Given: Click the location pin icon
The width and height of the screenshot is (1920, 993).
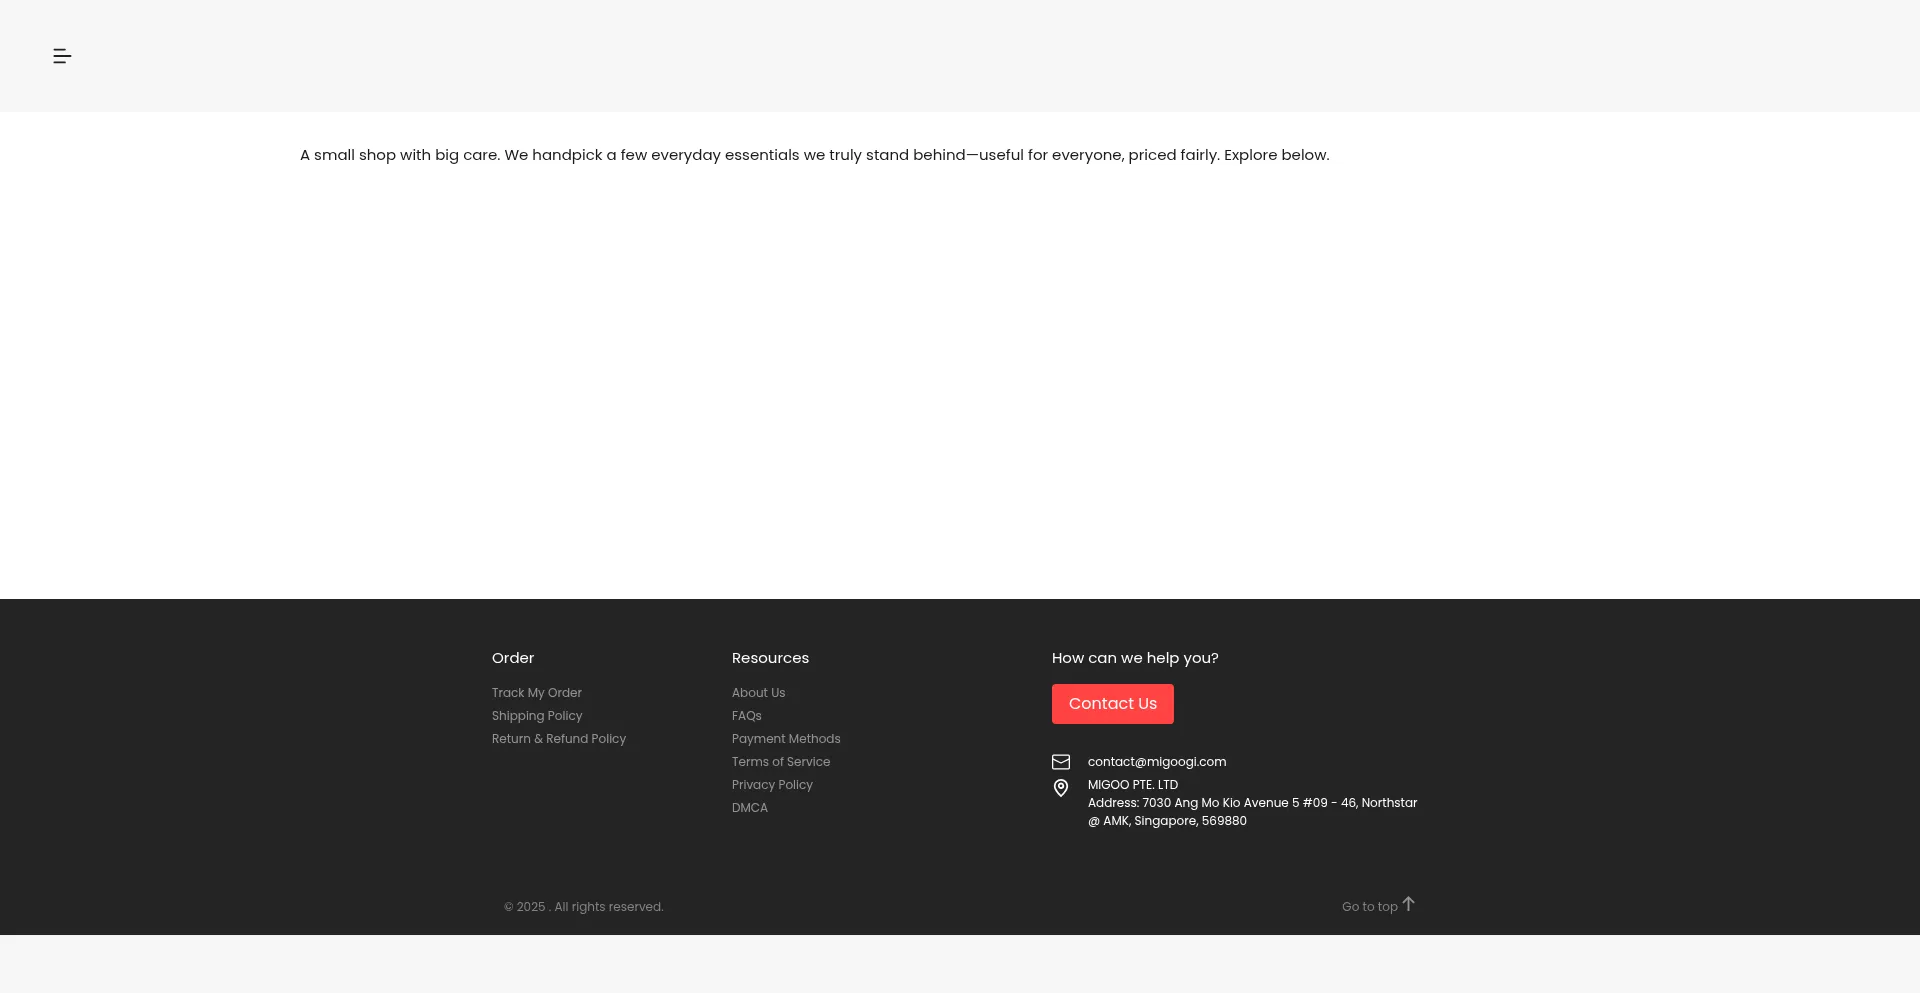Looking at the screenshot, I should pyautogui.click(x=1061, y=788).
